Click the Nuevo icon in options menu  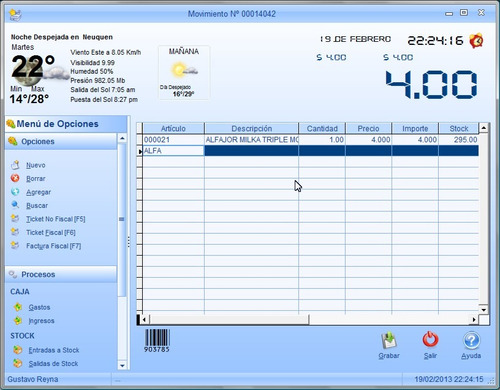pos(15,165)
